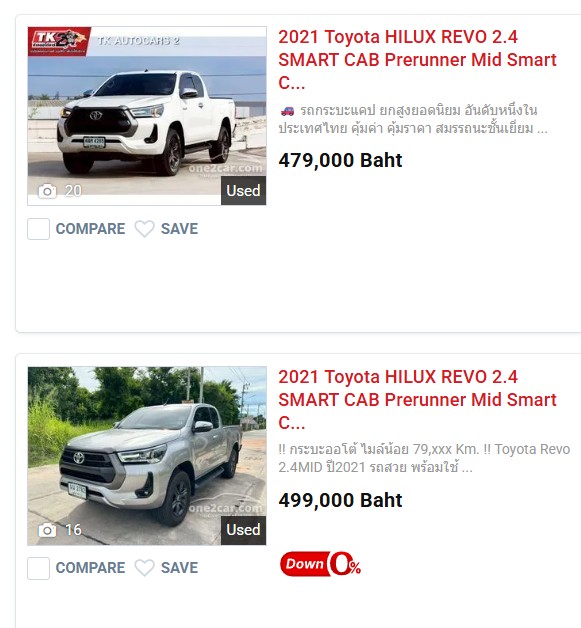Click the Thai description mentioning 79,xxx Km
The width and height of the screenshot is (581, 628).
pos(424,458)
